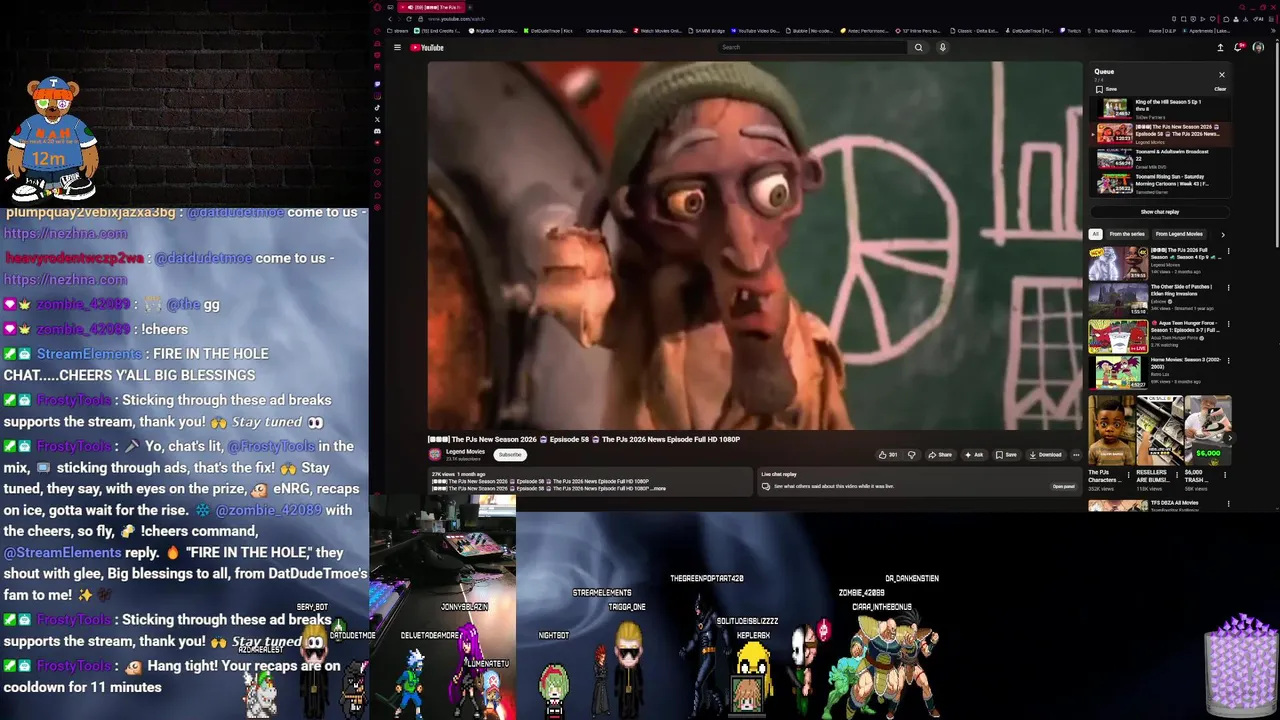Image resolution: width=1280 pixels, height=720 pixels.
Task: Open YouTube Video Downloader bookmark
Action: click(x=756, y=31)
